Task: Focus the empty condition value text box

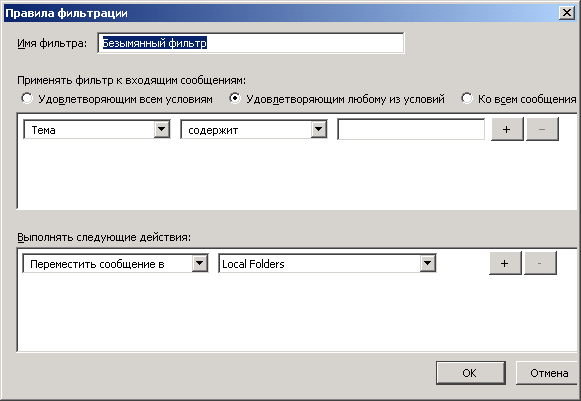Action: point(411,129)
